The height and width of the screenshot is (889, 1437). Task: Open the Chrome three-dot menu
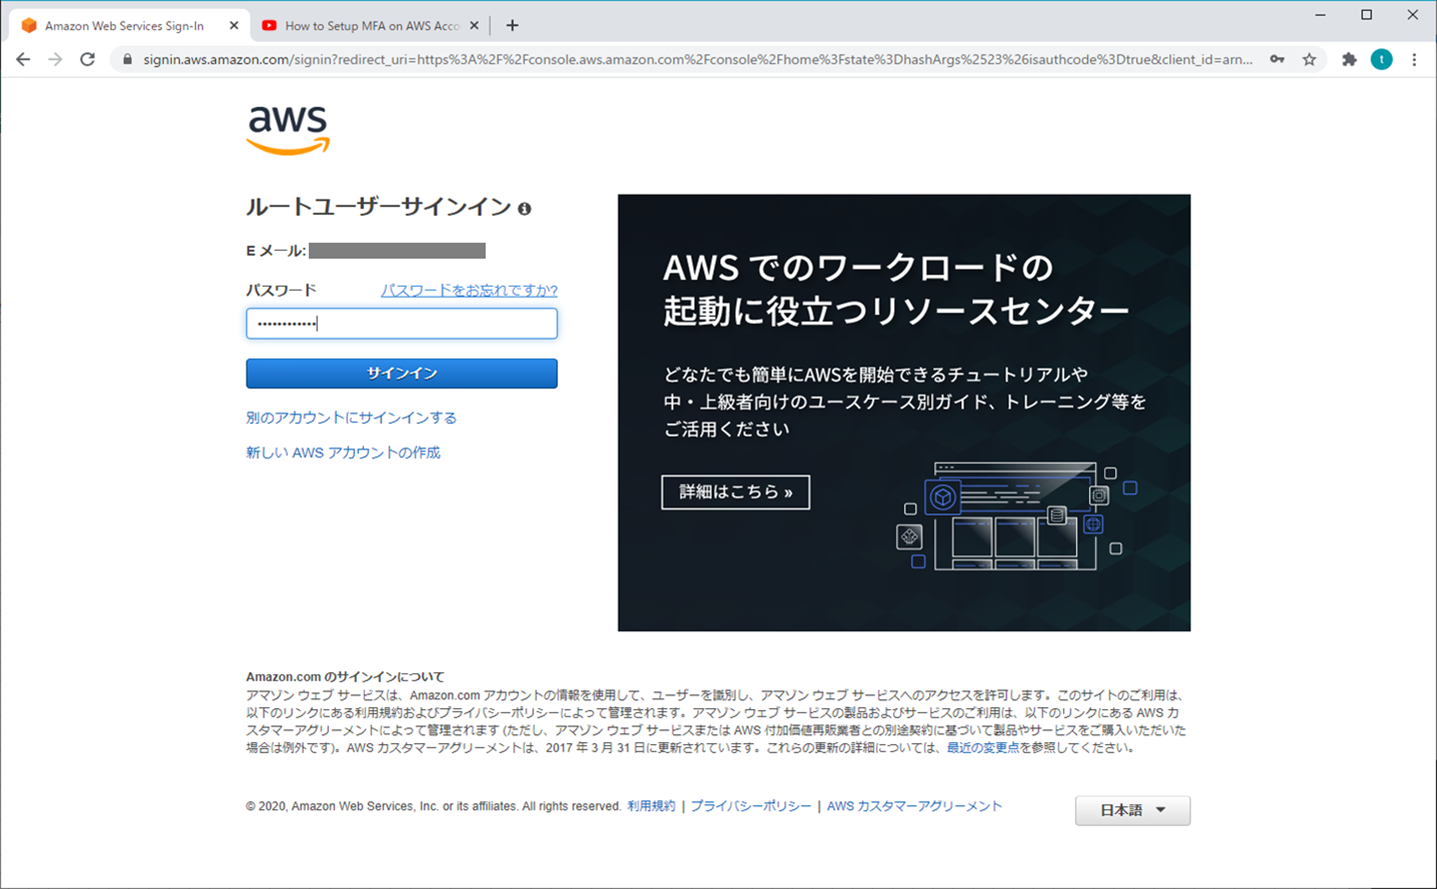point(1414,60)
